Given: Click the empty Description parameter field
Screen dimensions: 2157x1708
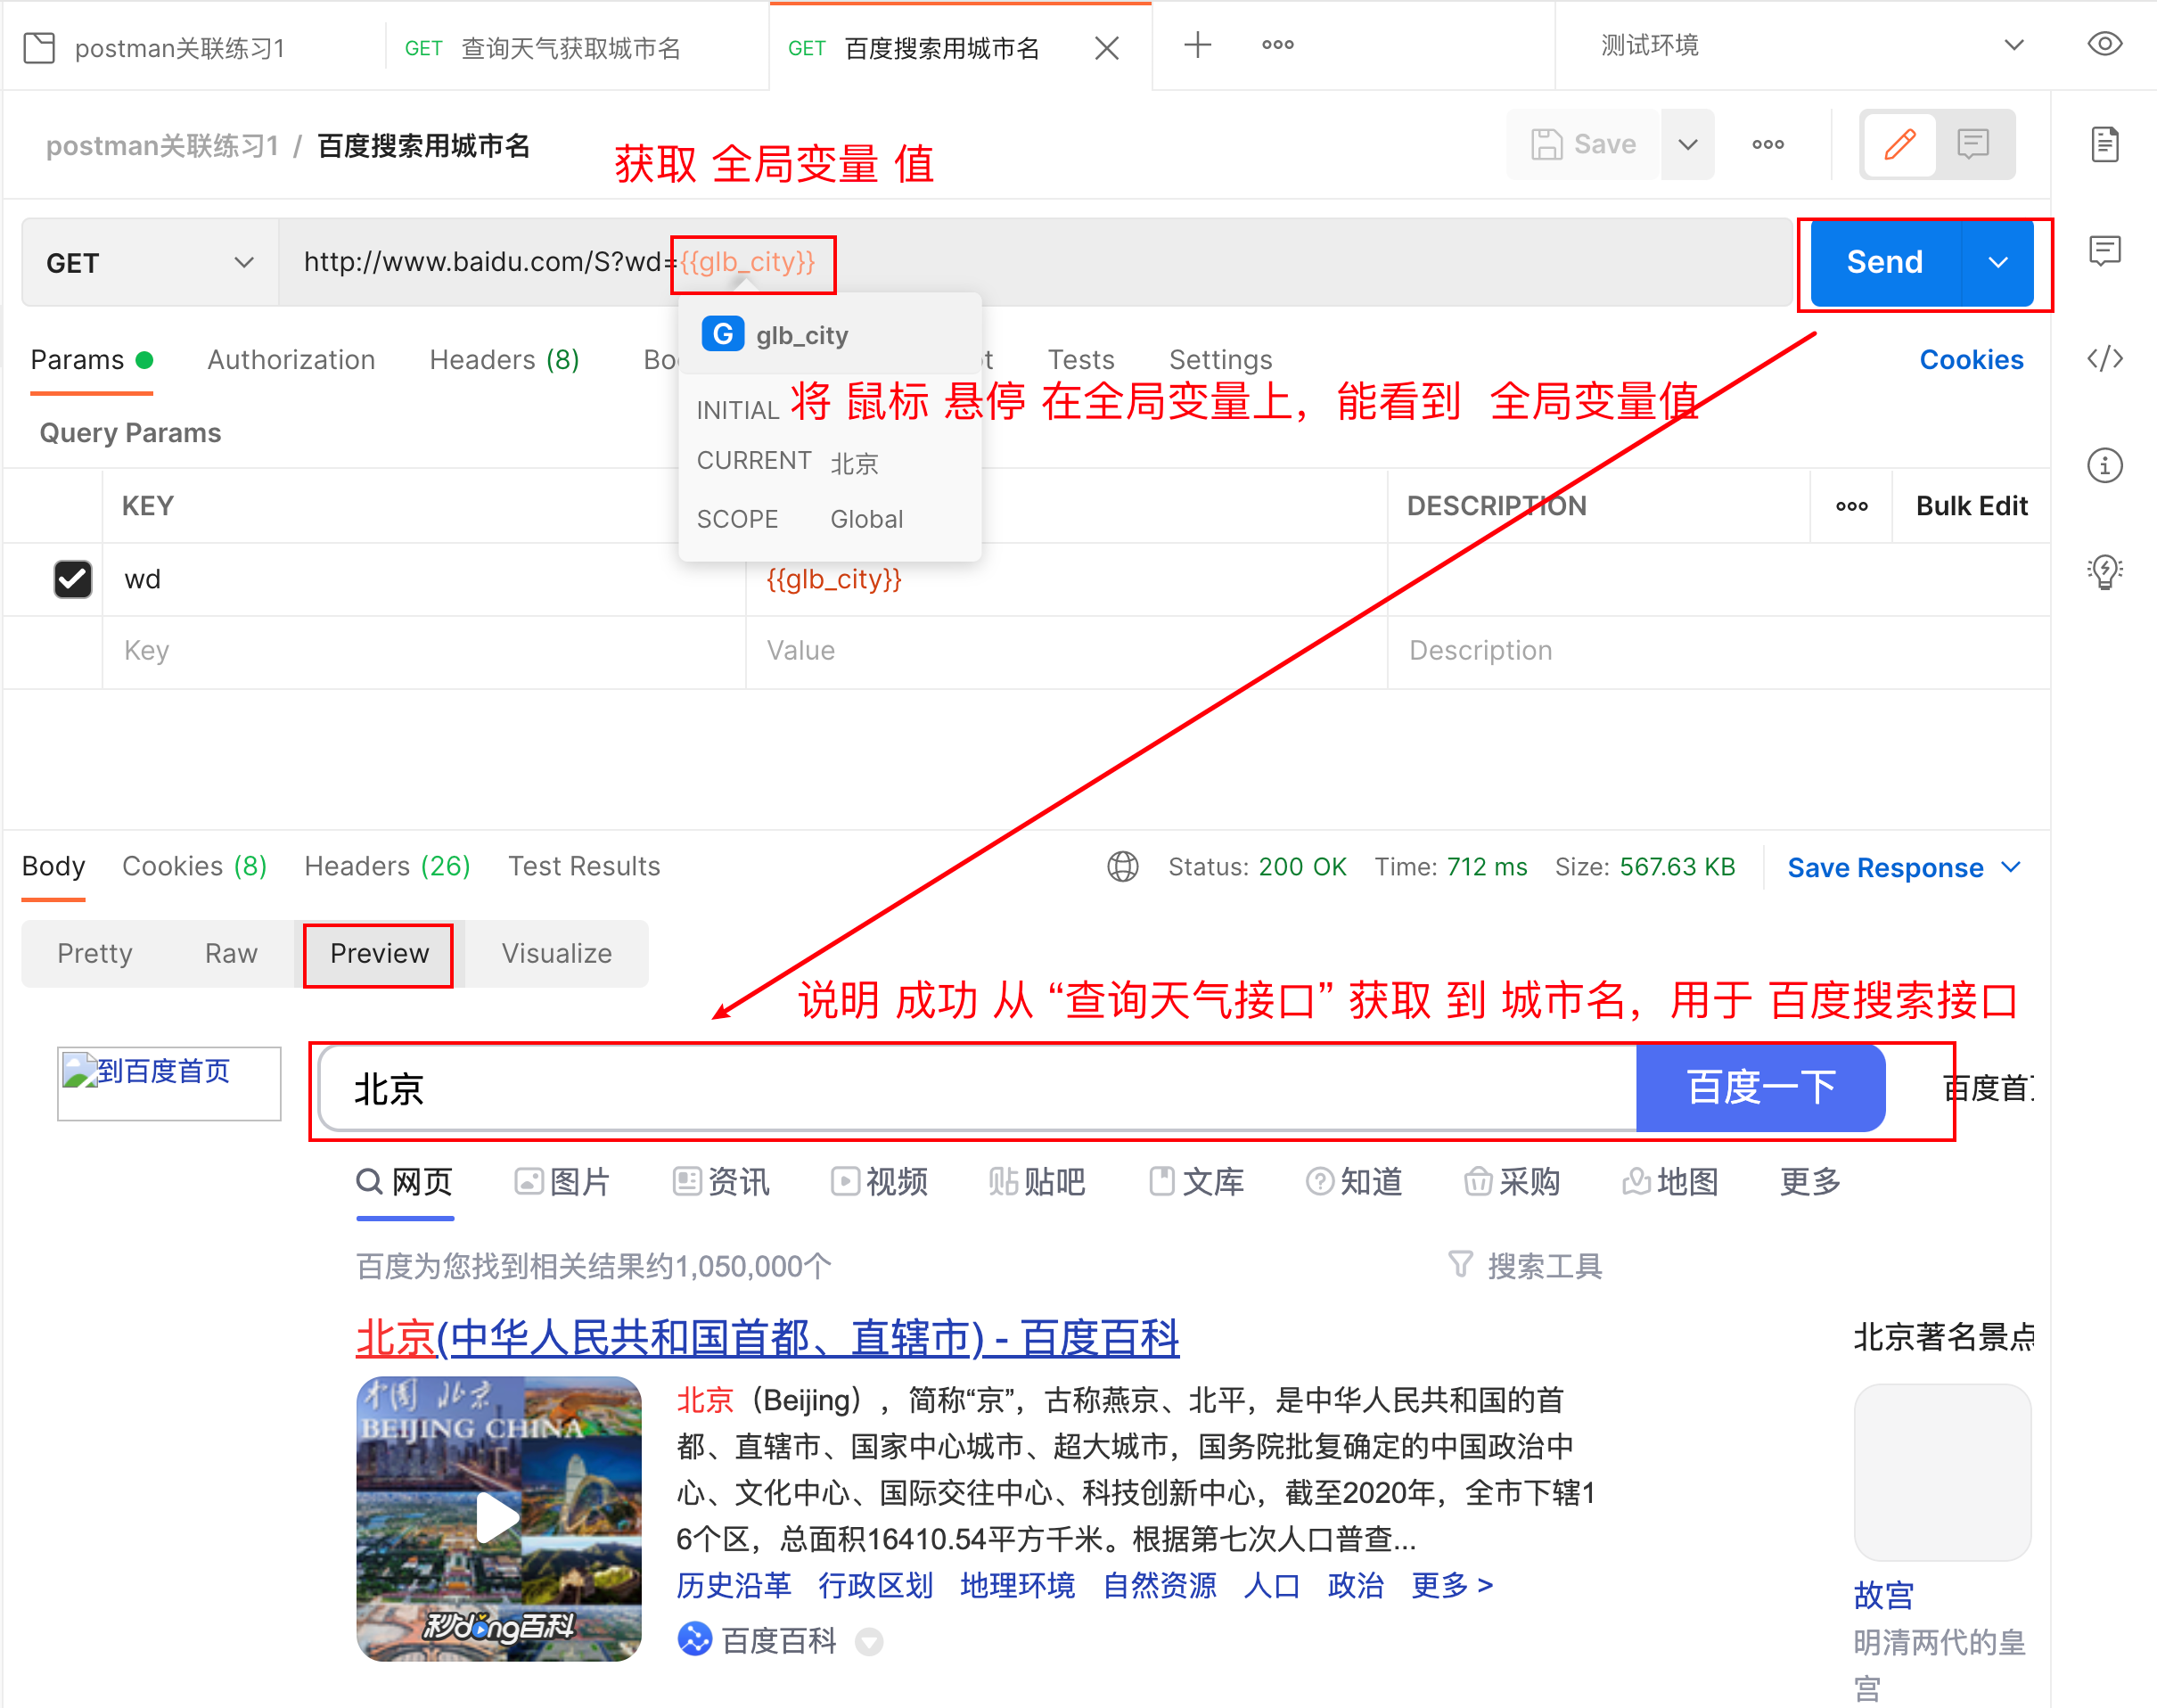Looking at the screenshot, I should pos(1718,651).
